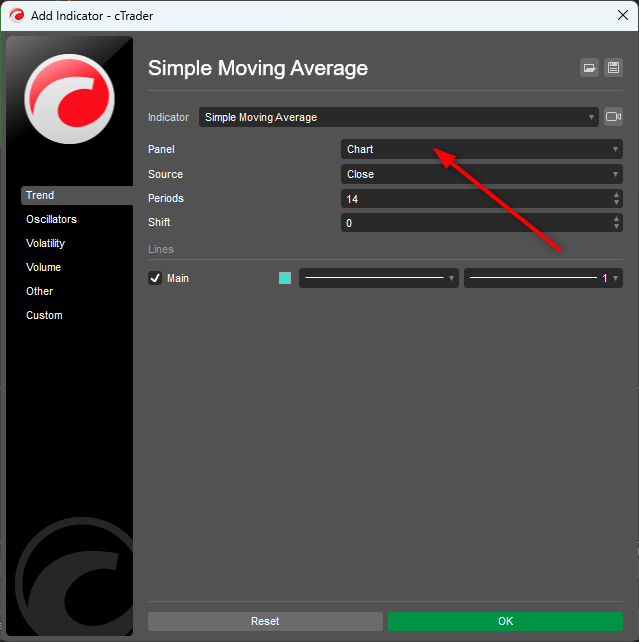639x642 pixels.
Task: Select the Volatility category
Action: click(45, 244)
